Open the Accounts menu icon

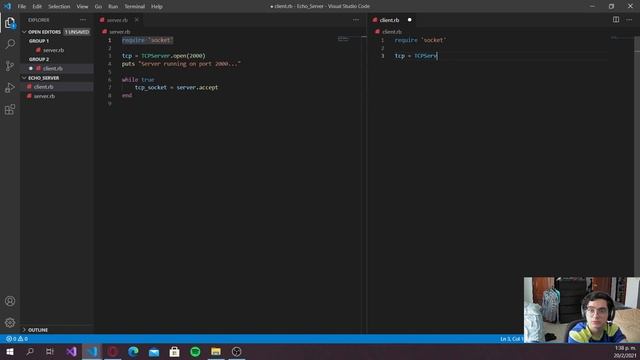coord(10,301)
